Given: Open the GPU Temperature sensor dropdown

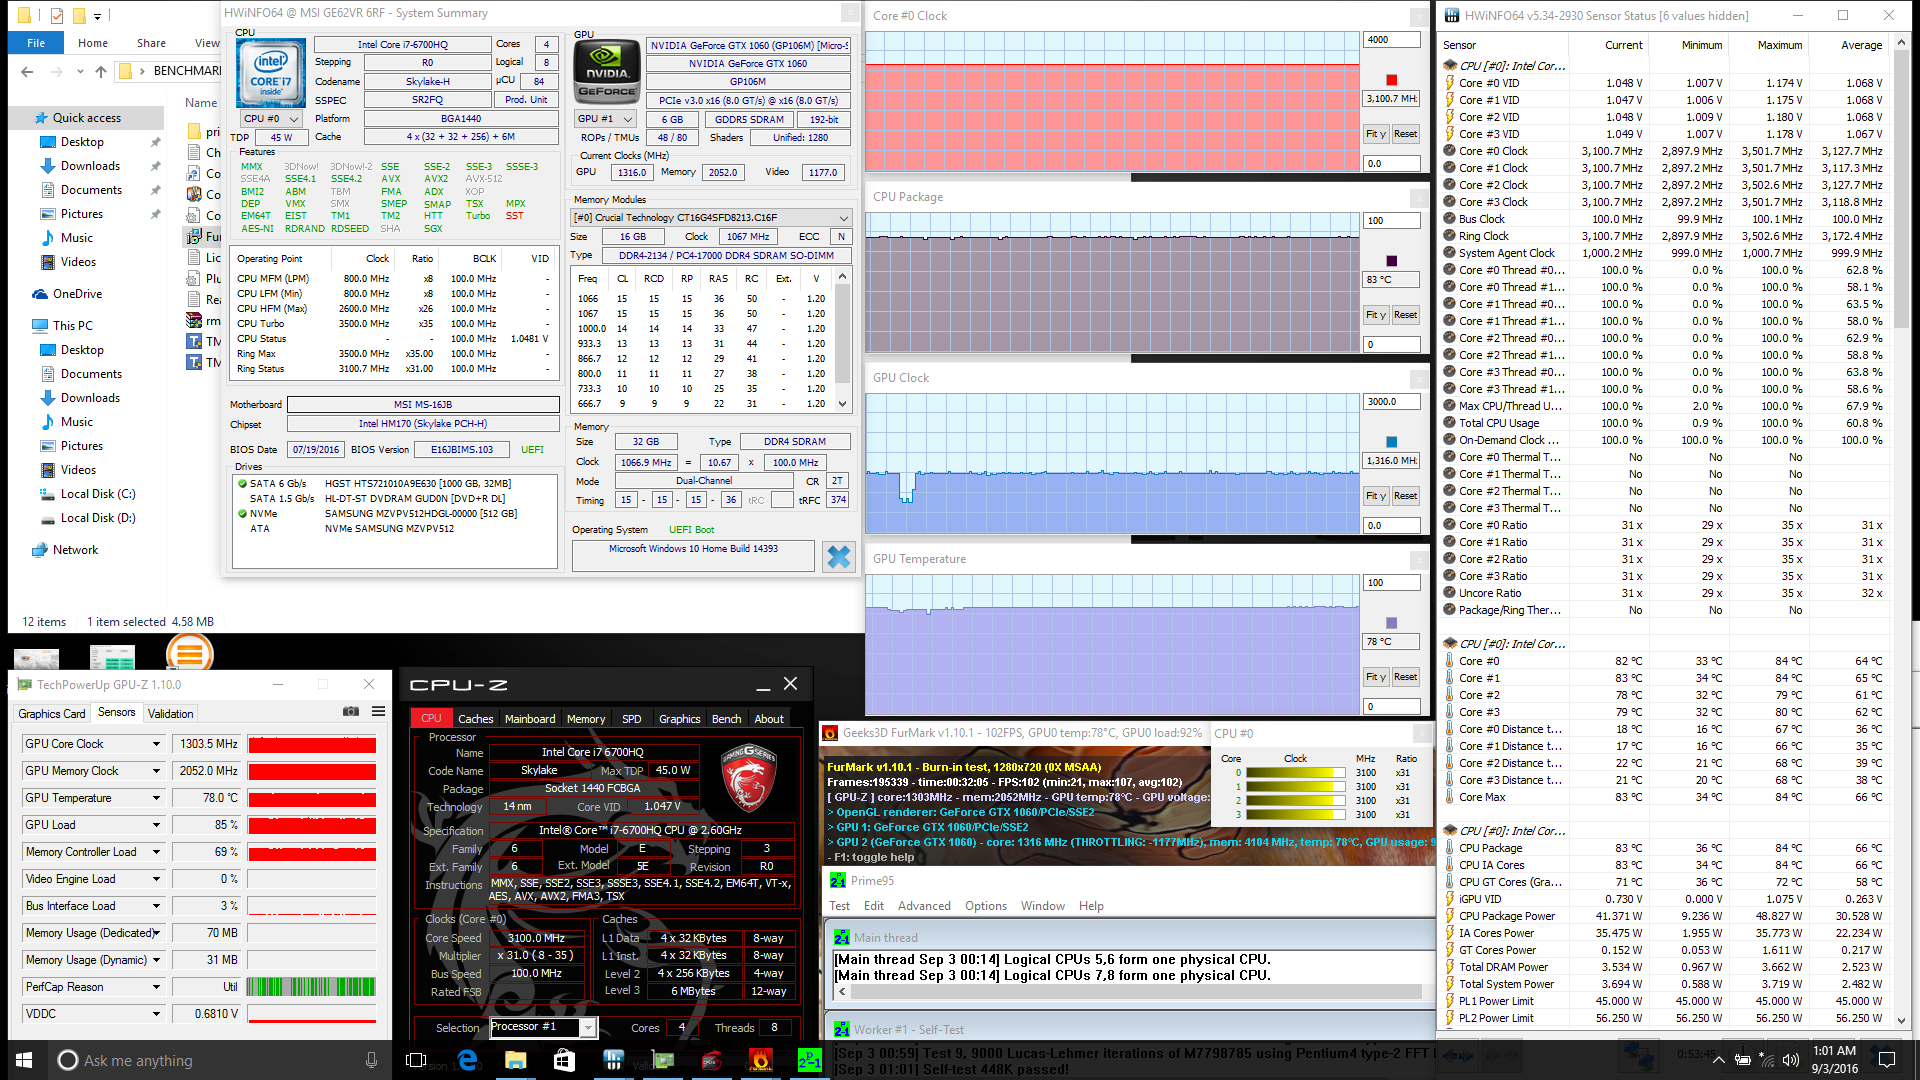Looking at the screenshot, I should click(x=156, y=798).
